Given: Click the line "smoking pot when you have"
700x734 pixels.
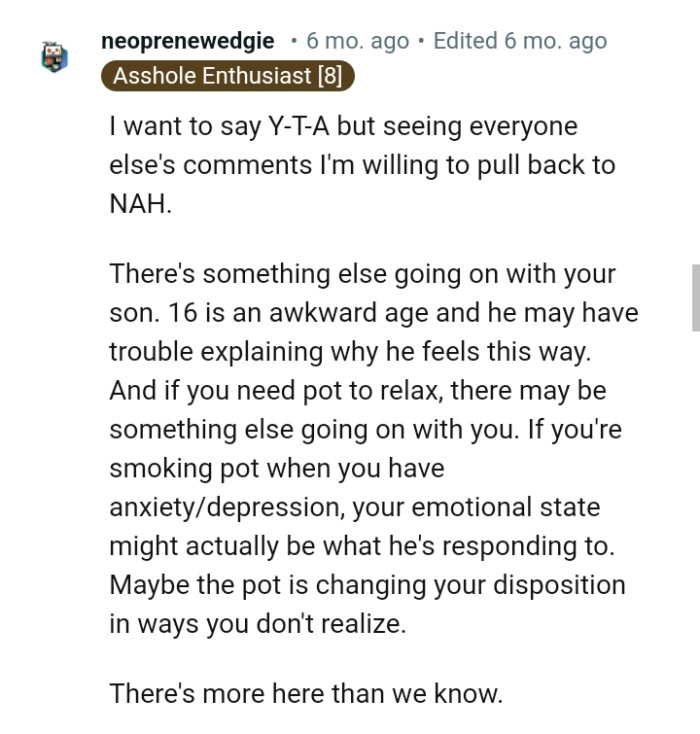Looking at the screenshot, I should click(276, 467).
